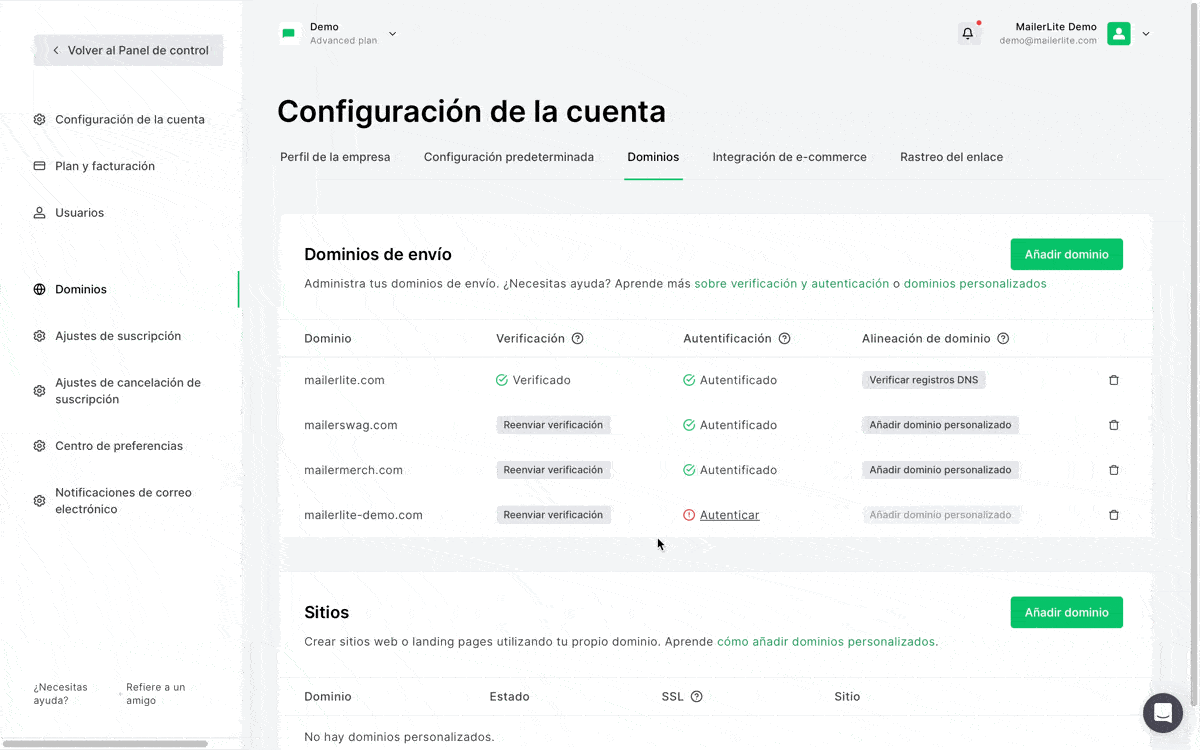Click mailerlite.com domain name
Viewport: 1200px width, 750px height.
(x=344, y=380)
